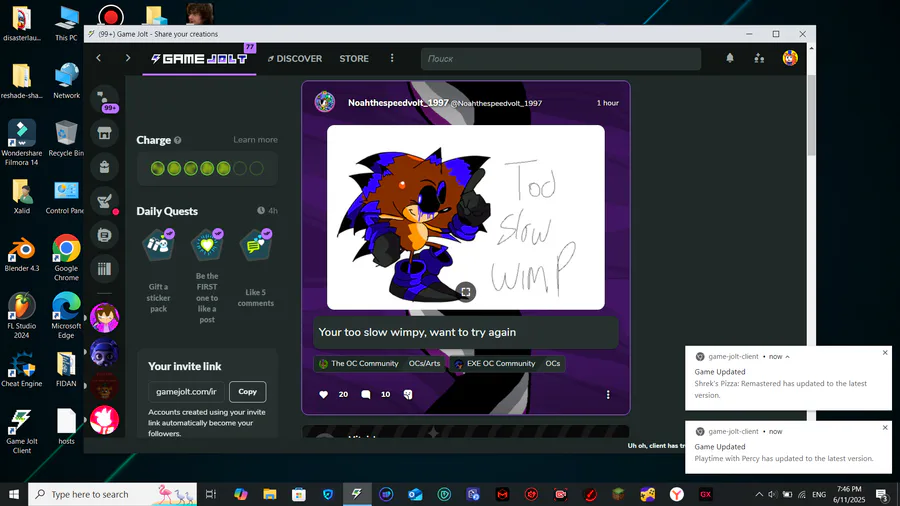The height and width of the screenshot is (506, 900).
Task: Open the friends list icon
Action: click(x=759, y=58)
